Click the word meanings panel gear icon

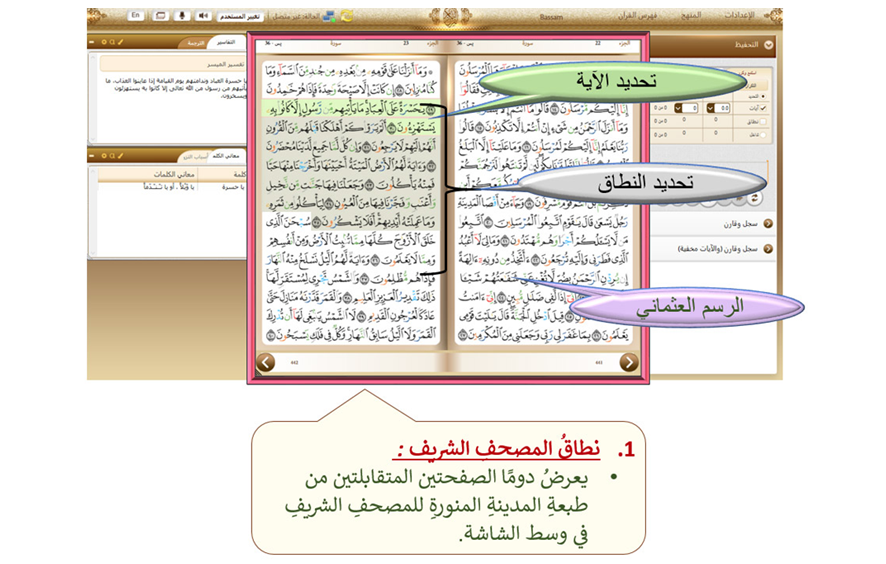104,155
